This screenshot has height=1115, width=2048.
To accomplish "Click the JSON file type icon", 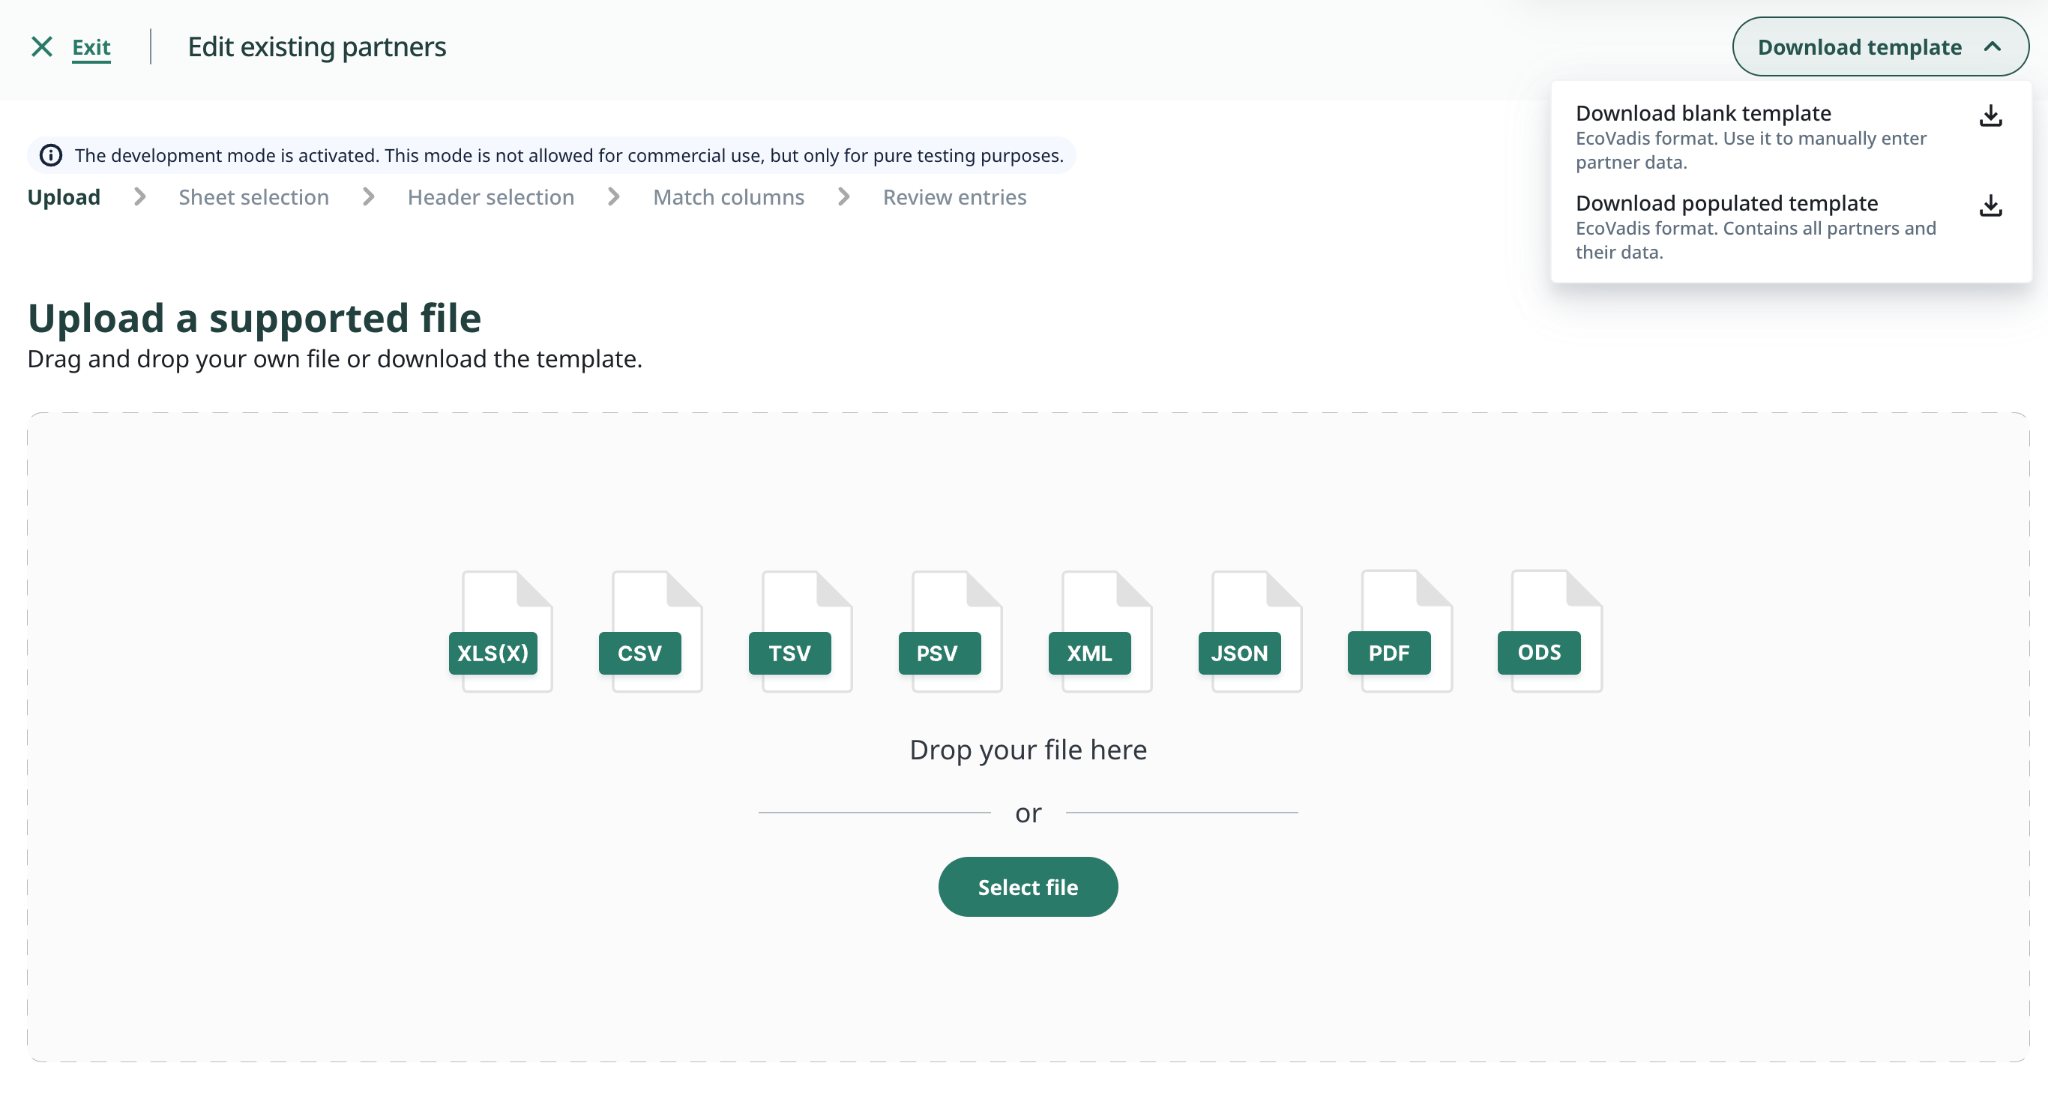I will pos(1251,631).
